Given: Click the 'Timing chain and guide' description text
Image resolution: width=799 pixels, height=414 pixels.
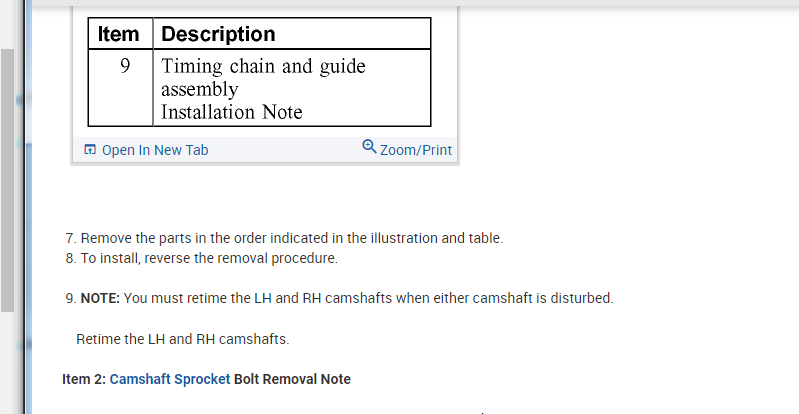Looking at the screenshot, I should coord(263,67).
